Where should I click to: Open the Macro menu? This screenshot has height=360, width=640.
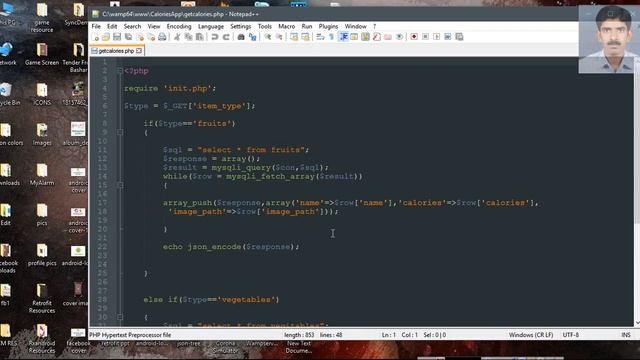[287, 26]
